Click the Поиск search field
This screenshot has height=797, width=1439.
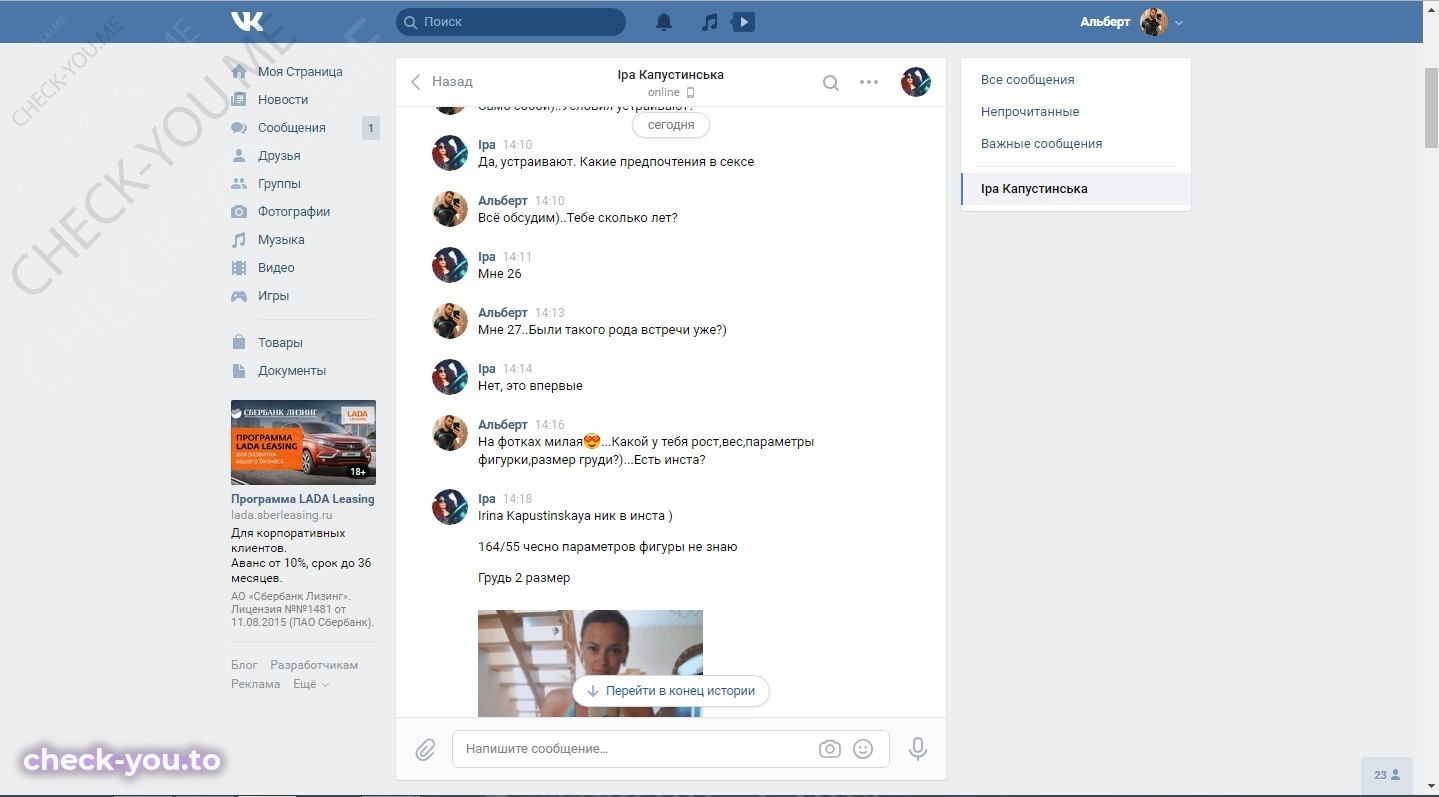(511, 22)
